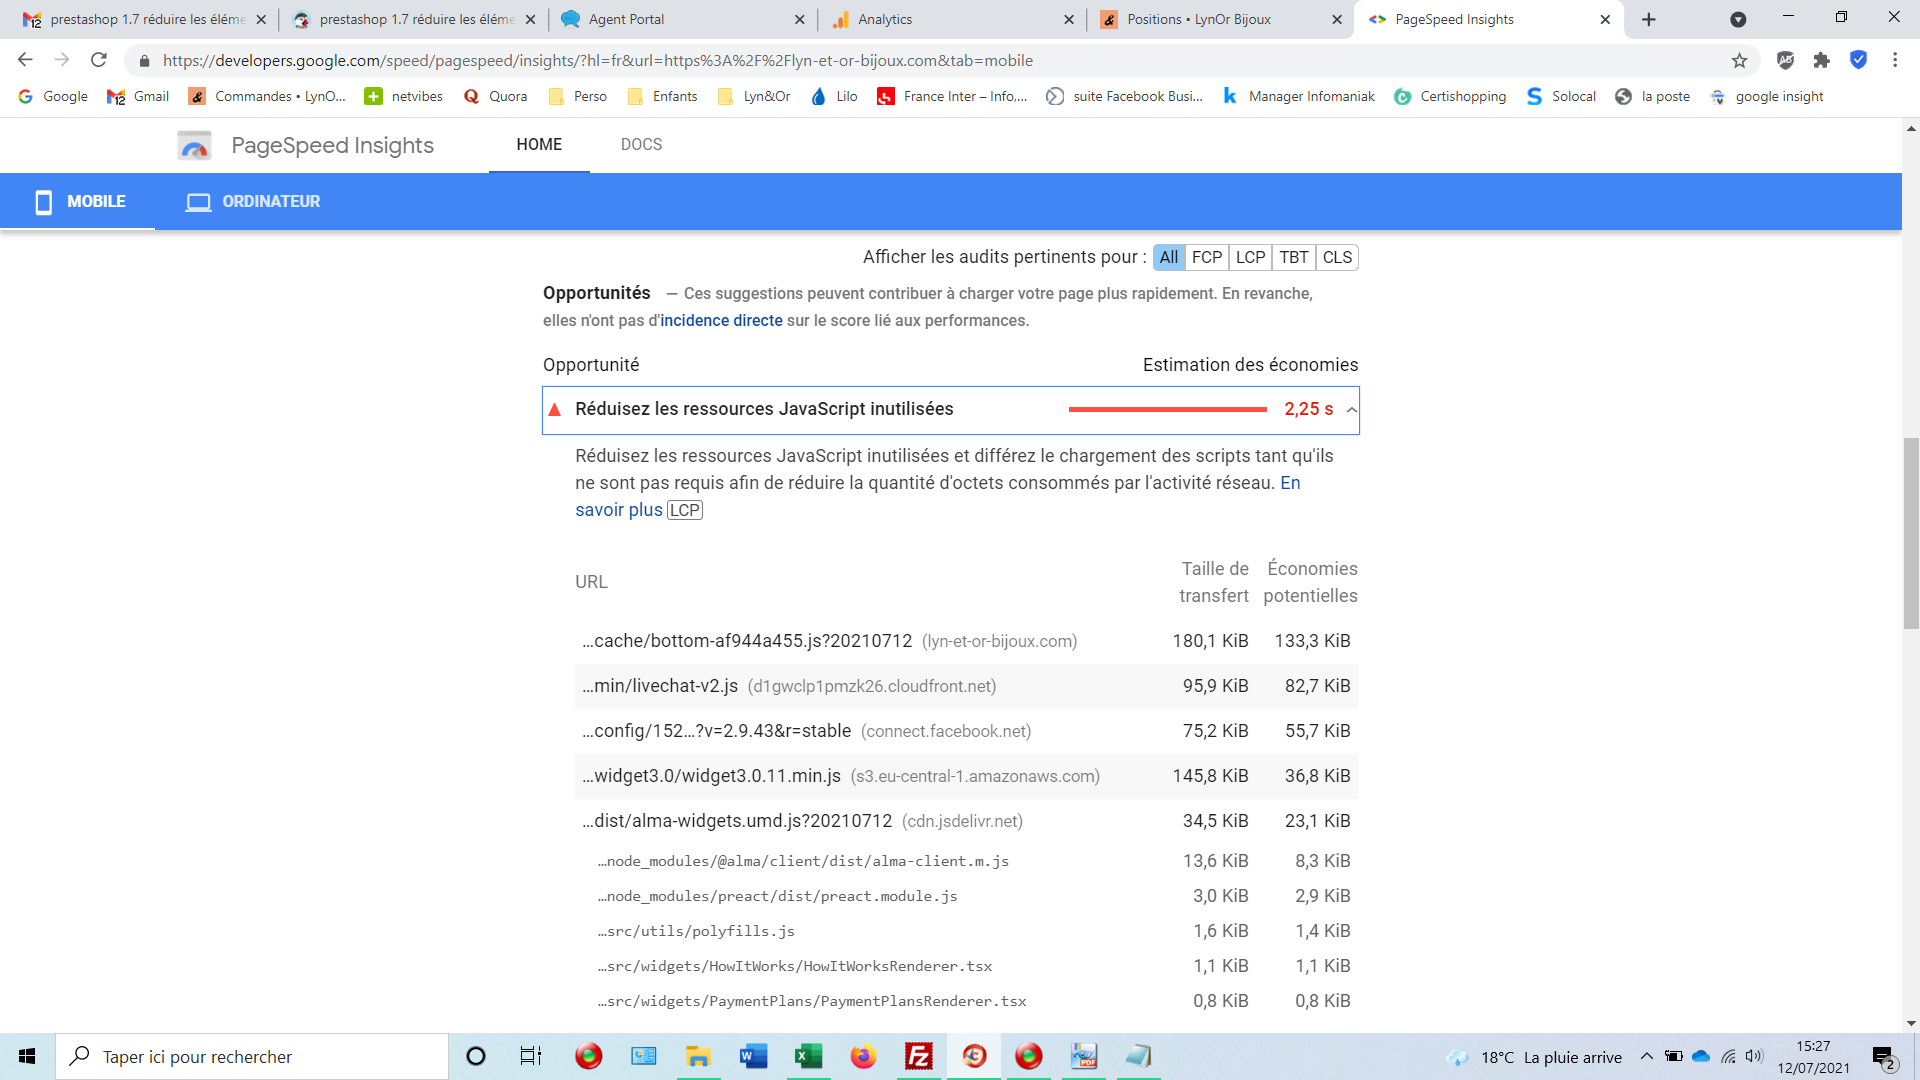
Task: Show hidden system tray icons
Action: [x=1646, y=1056]
